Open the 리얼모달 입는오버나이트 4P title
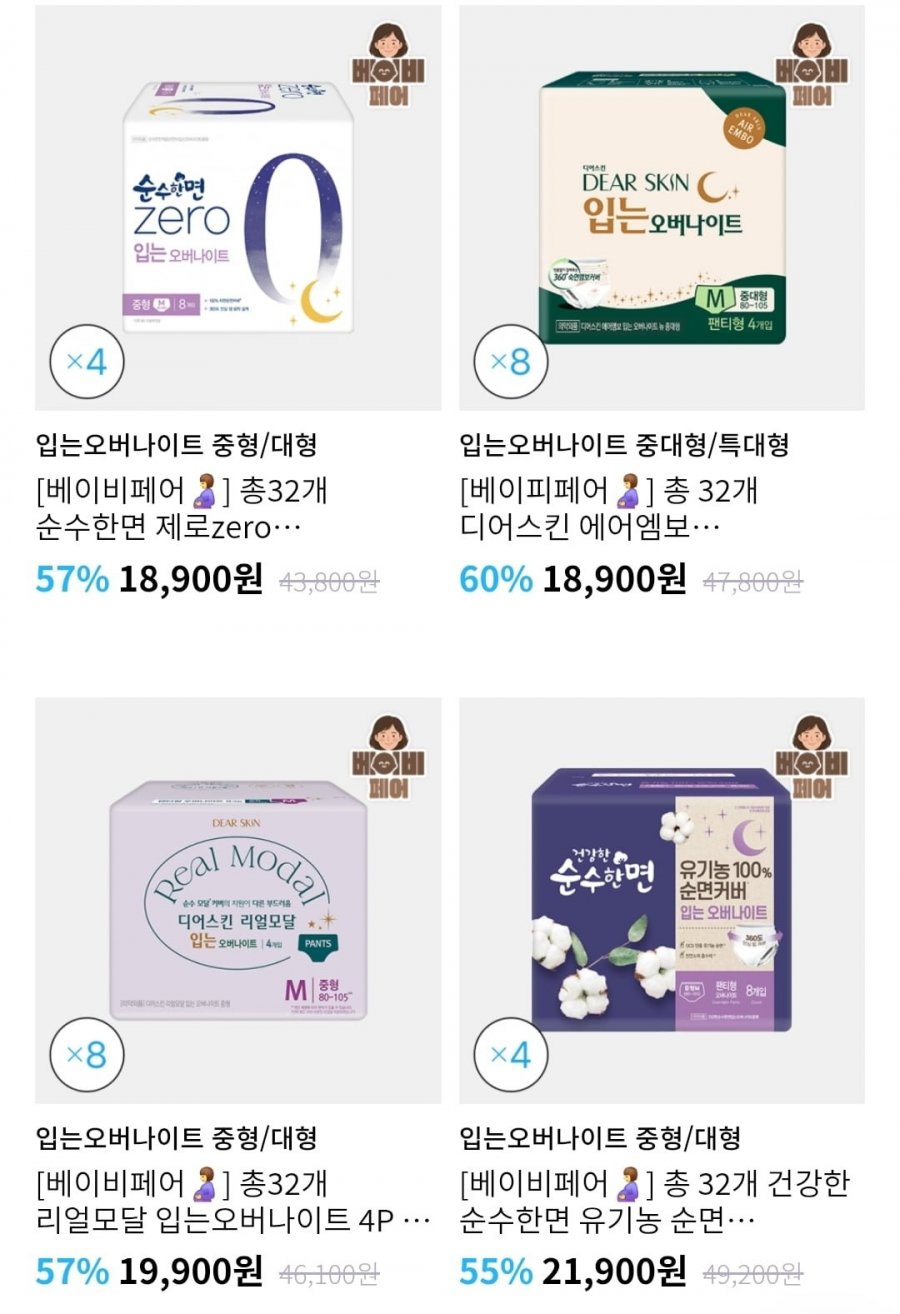Viewport: 900px width, 1314px height. coord(233,1202)
